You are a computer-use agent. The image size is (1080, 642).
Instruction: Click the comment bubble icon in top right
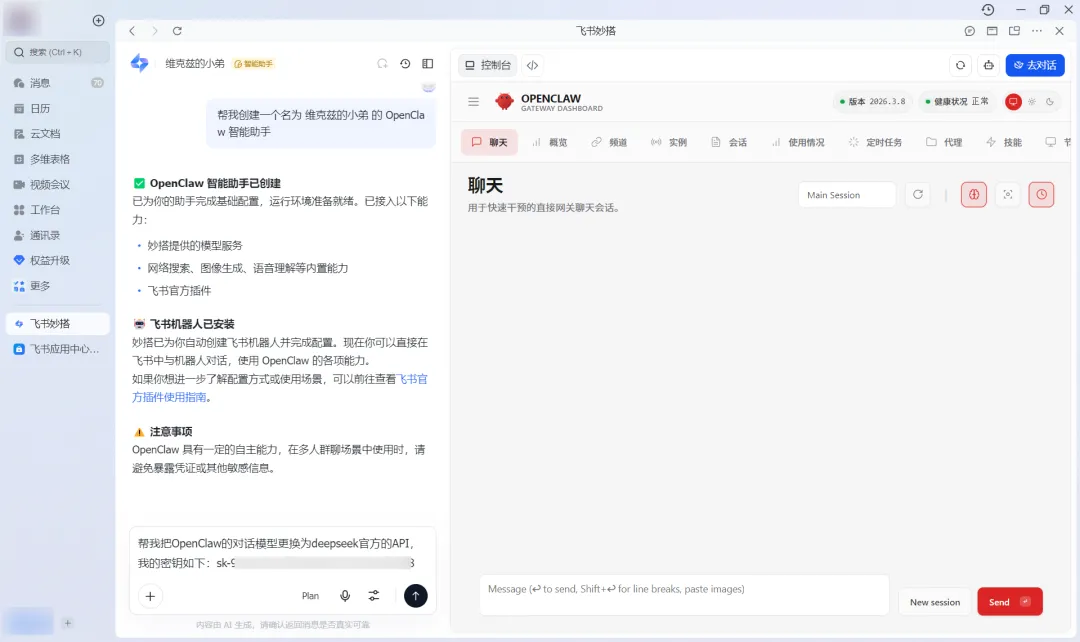tap(970, 31)
